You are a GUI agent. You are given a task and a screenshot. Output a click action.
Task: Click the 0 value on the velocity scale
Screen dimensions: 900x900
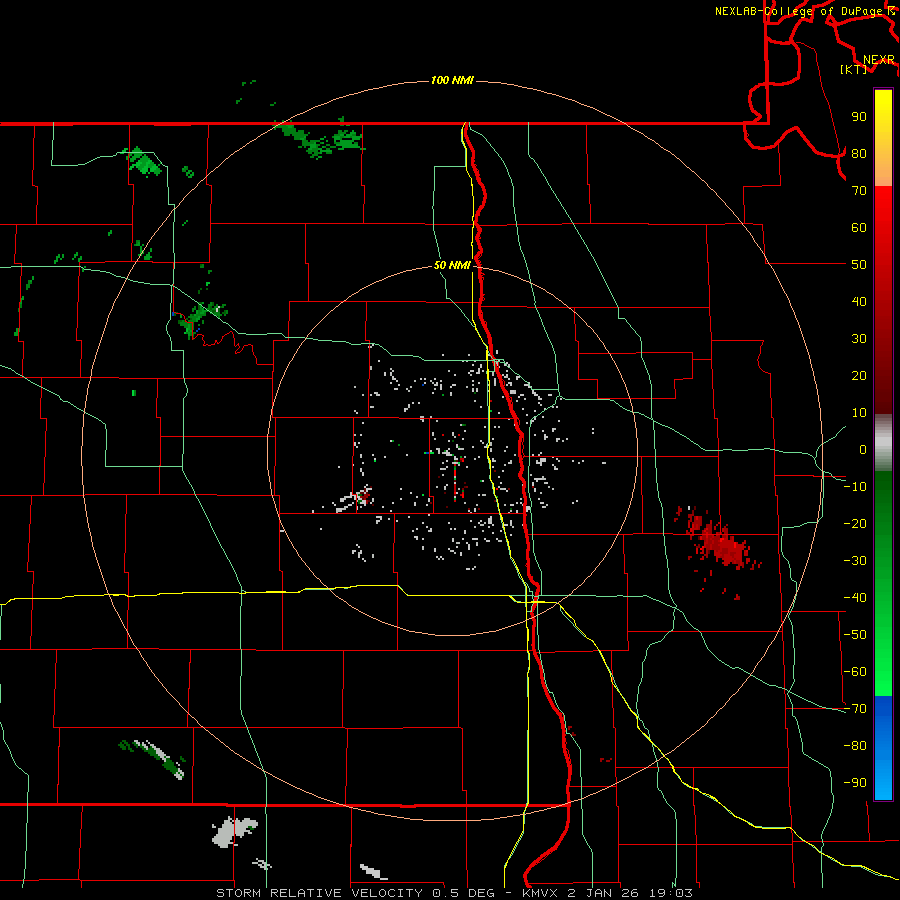(863, 450)
